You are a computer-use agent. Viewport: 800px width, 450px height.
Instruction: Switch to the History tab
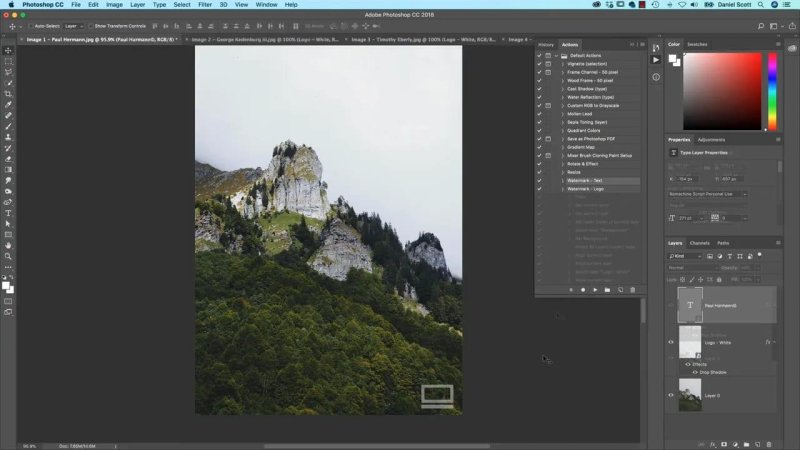[x=546, y=45]
